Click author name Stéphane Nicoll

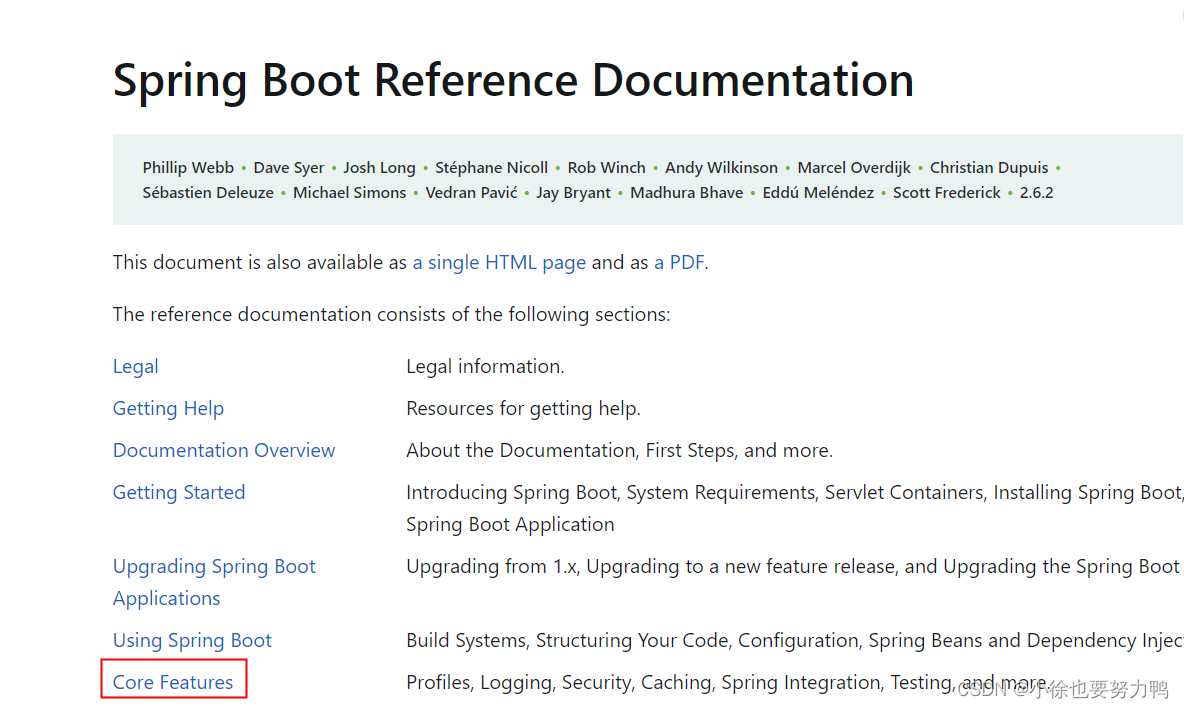point(492,168)
